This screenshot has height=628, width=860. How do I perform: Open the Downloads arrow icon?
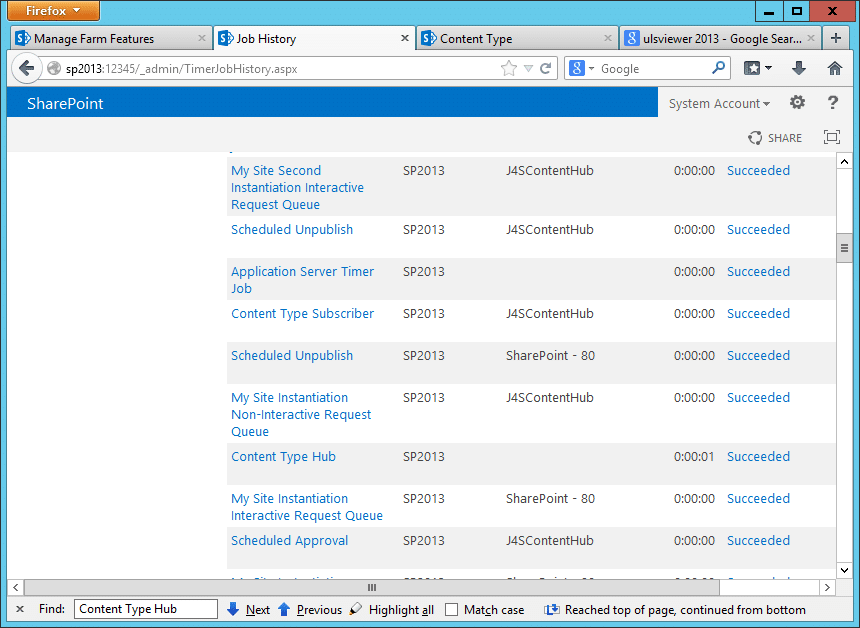(799, 68)
